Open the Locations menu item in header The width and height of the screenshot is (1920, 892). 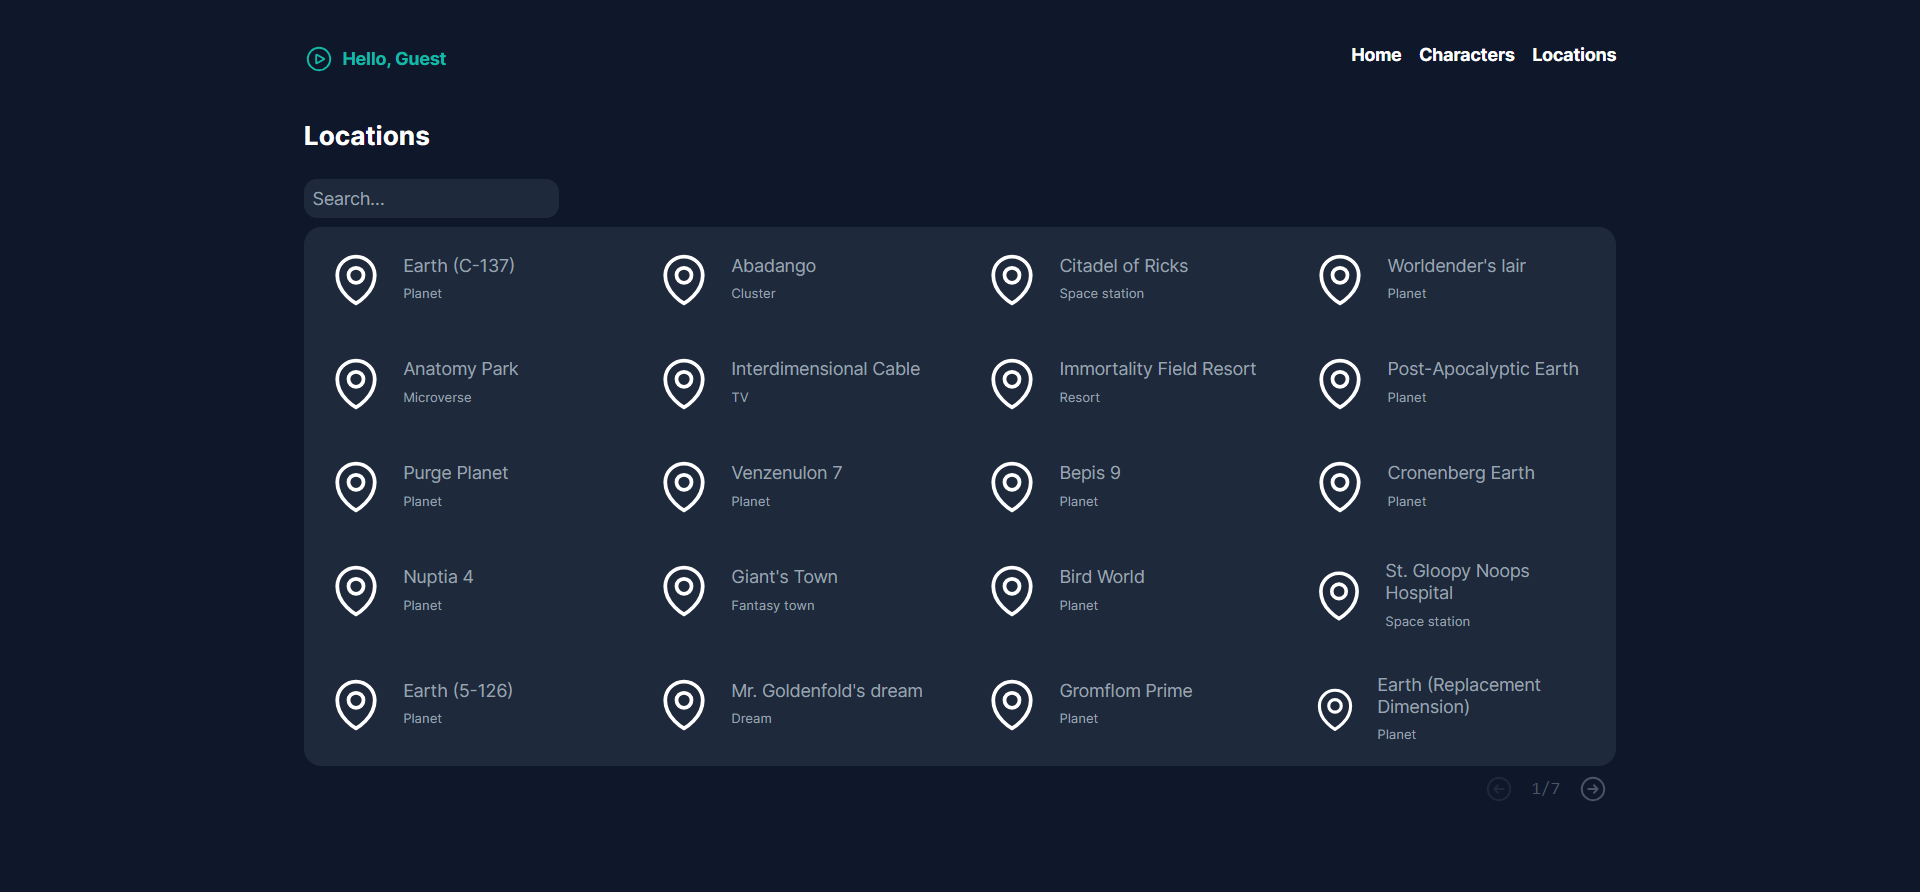[x=1573, y=55]
